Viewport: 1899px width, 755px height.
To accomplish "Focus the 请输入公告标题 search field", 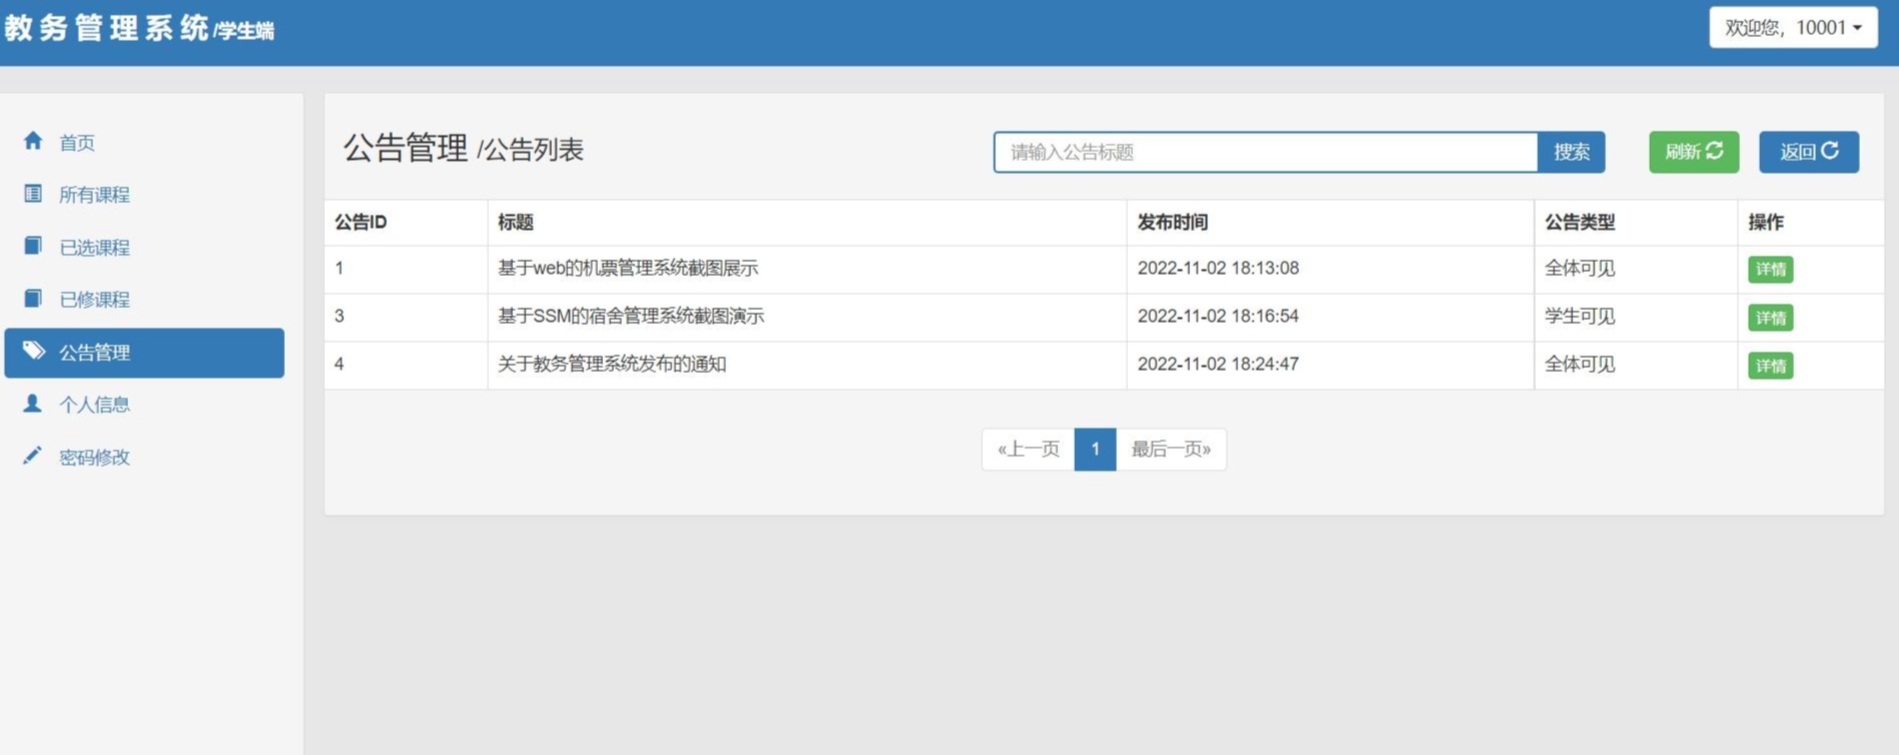I will [1265, 152].
